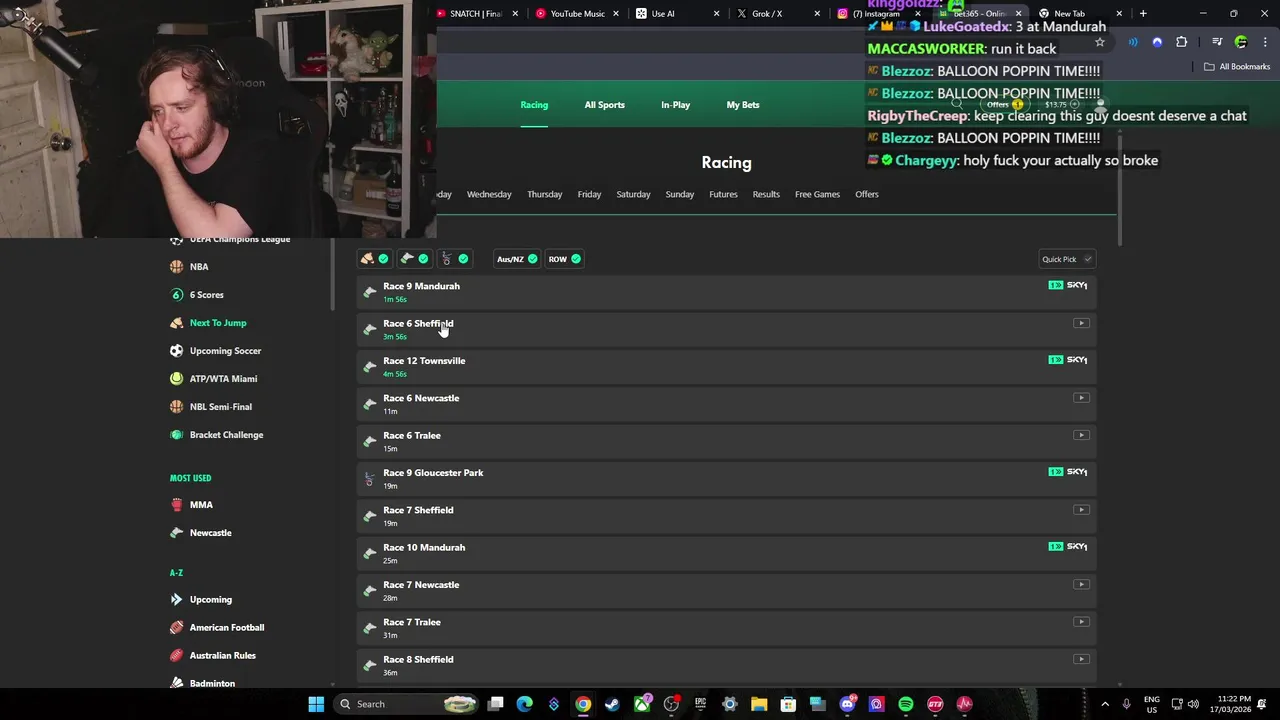Click the video play icon for Race 6 Newcastle
Screen dimensions: 1280x720
(1081, 398)
